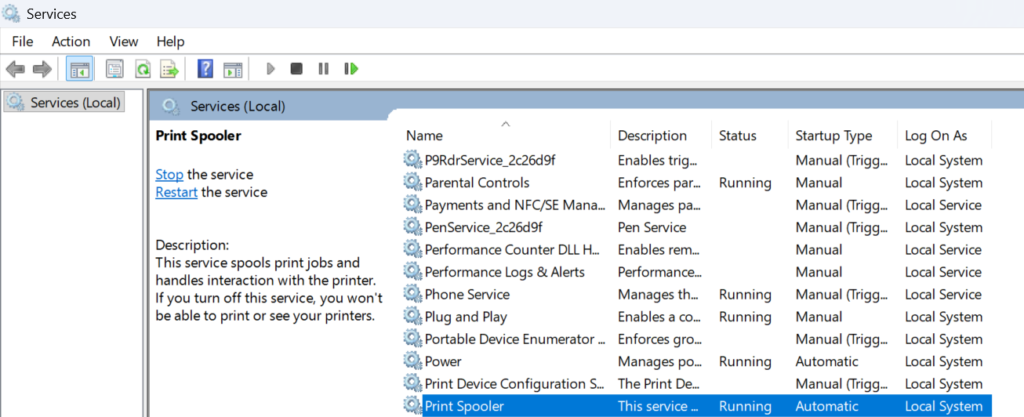This screenshot has height=417, width=1024.
Task: Click the Stop Service square icon
Action: click(296, 69)
